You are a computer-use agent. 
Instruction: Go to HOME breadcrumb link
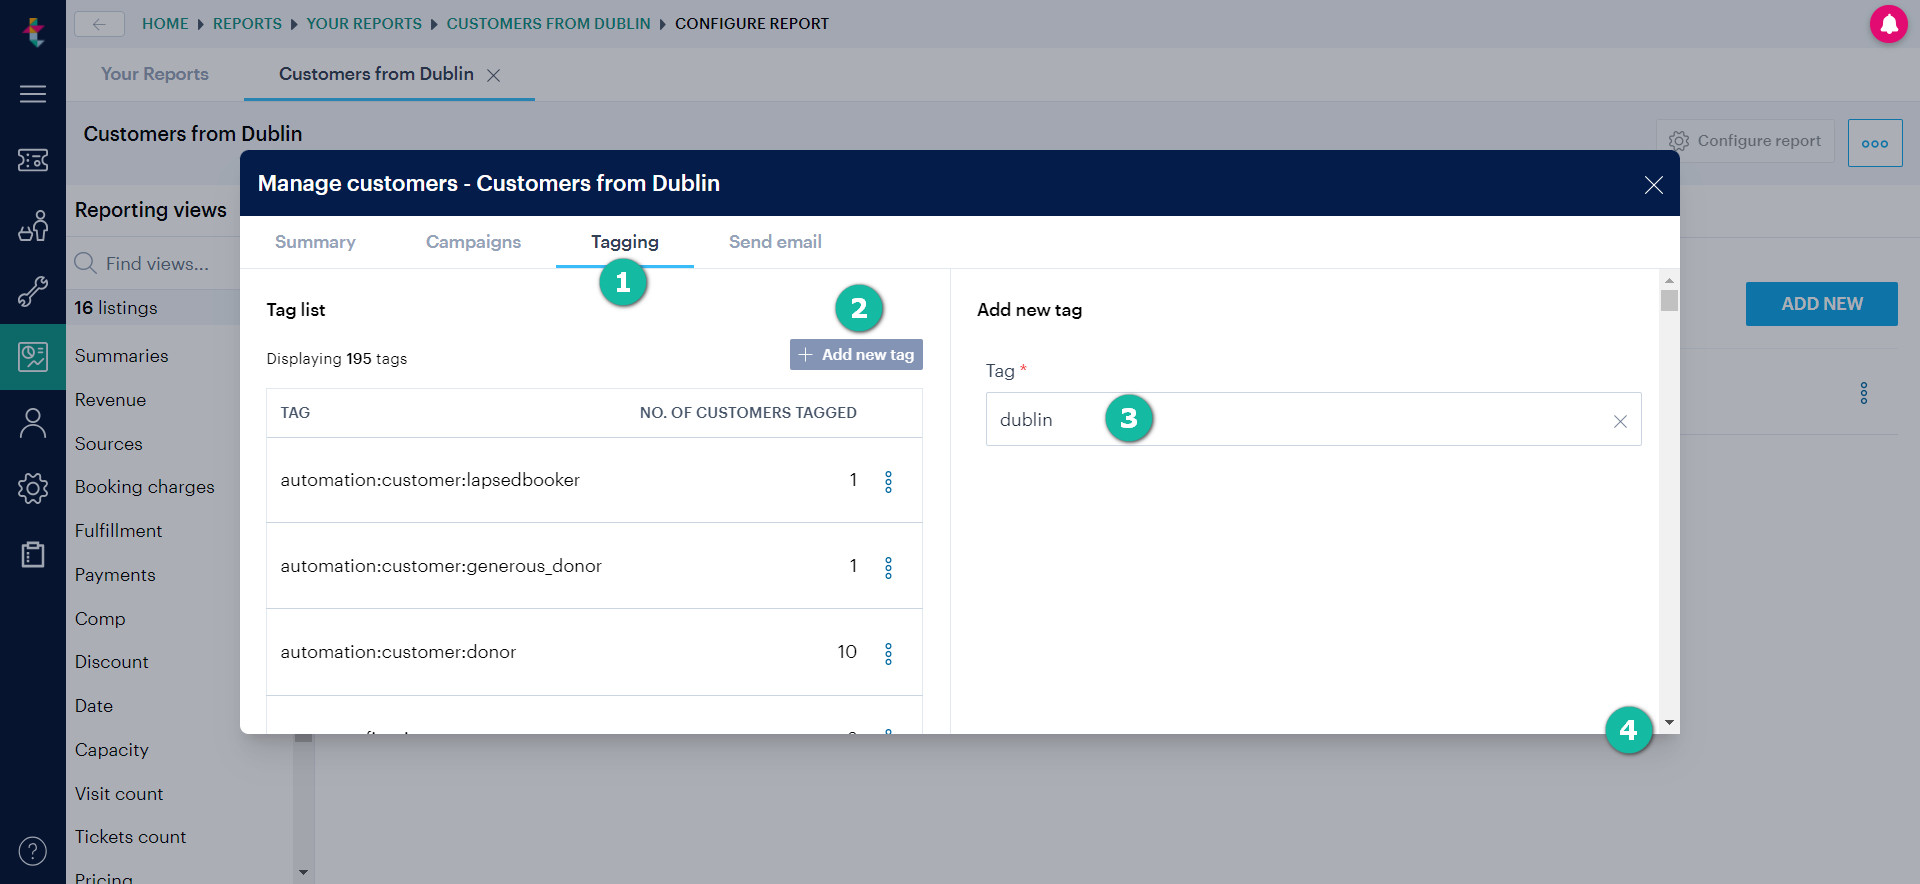point(165,24)
